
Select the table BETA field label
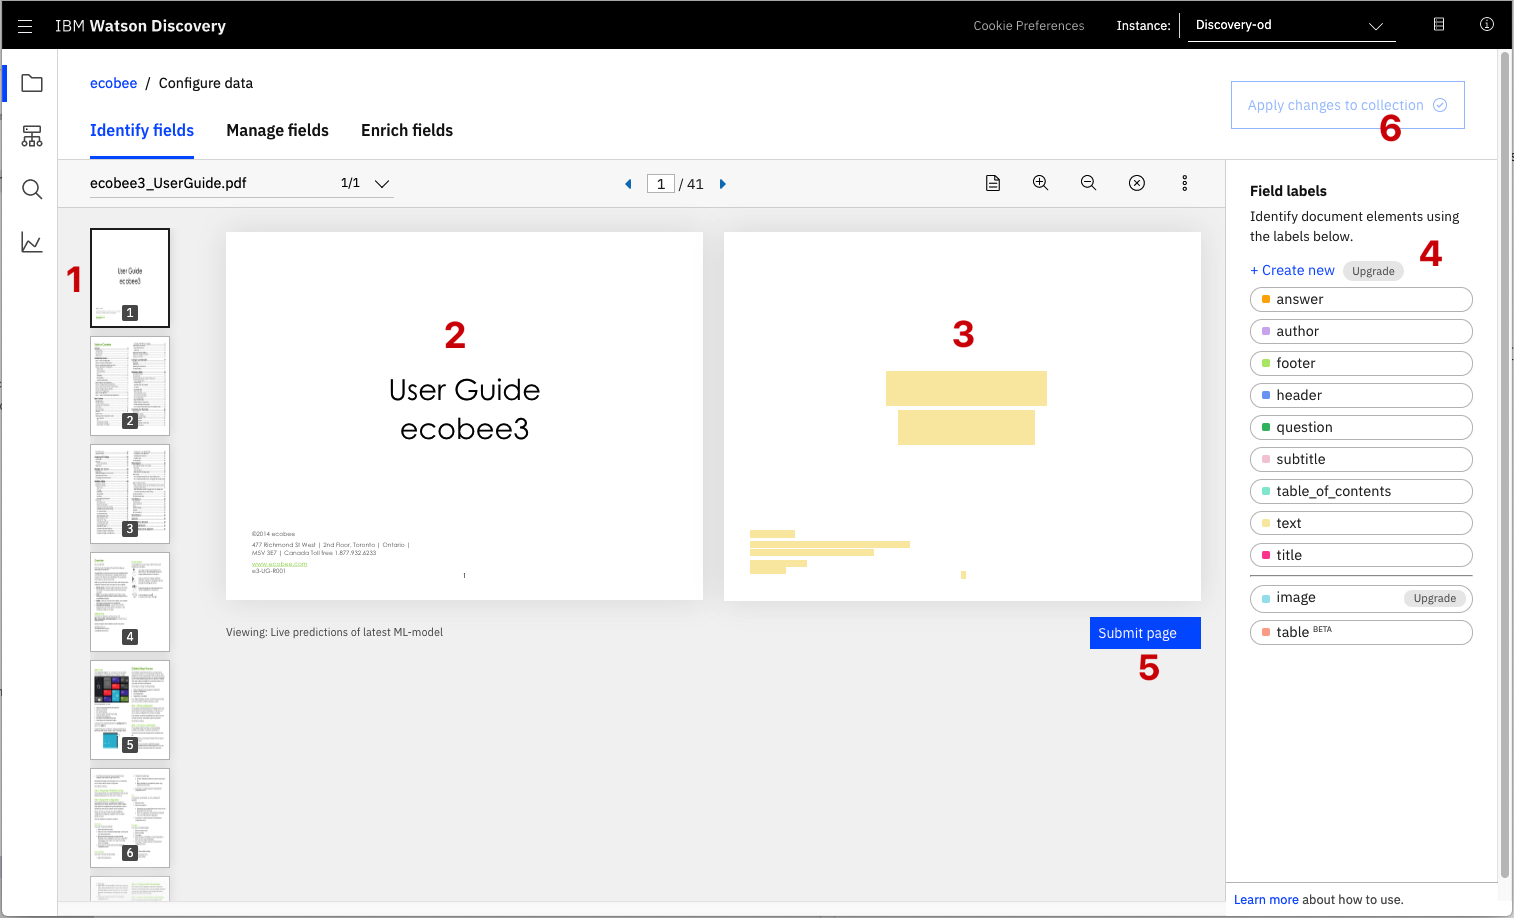1361,632
